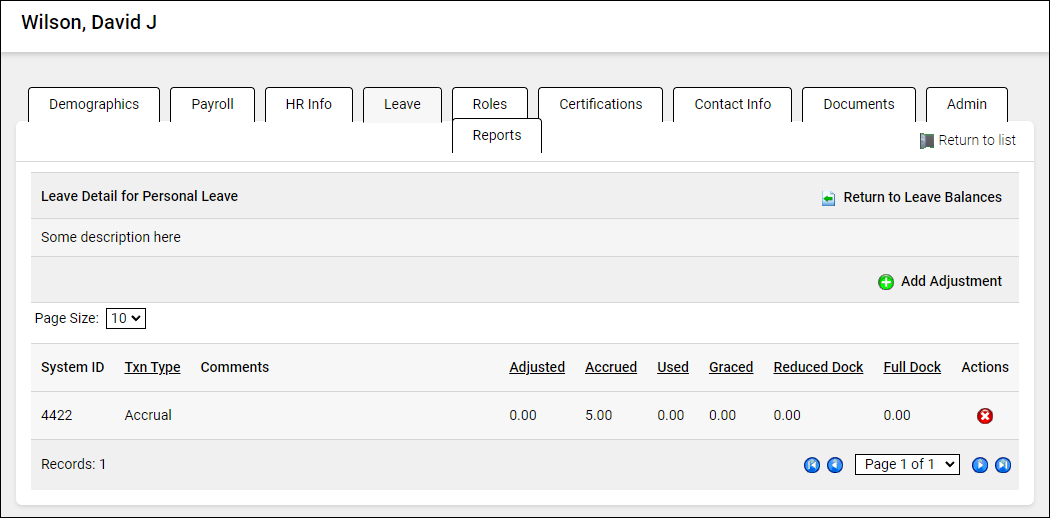Switch to the Documents tab
Image resolution: width=1050 pixels, height=518 pixels.
(858, 104)
